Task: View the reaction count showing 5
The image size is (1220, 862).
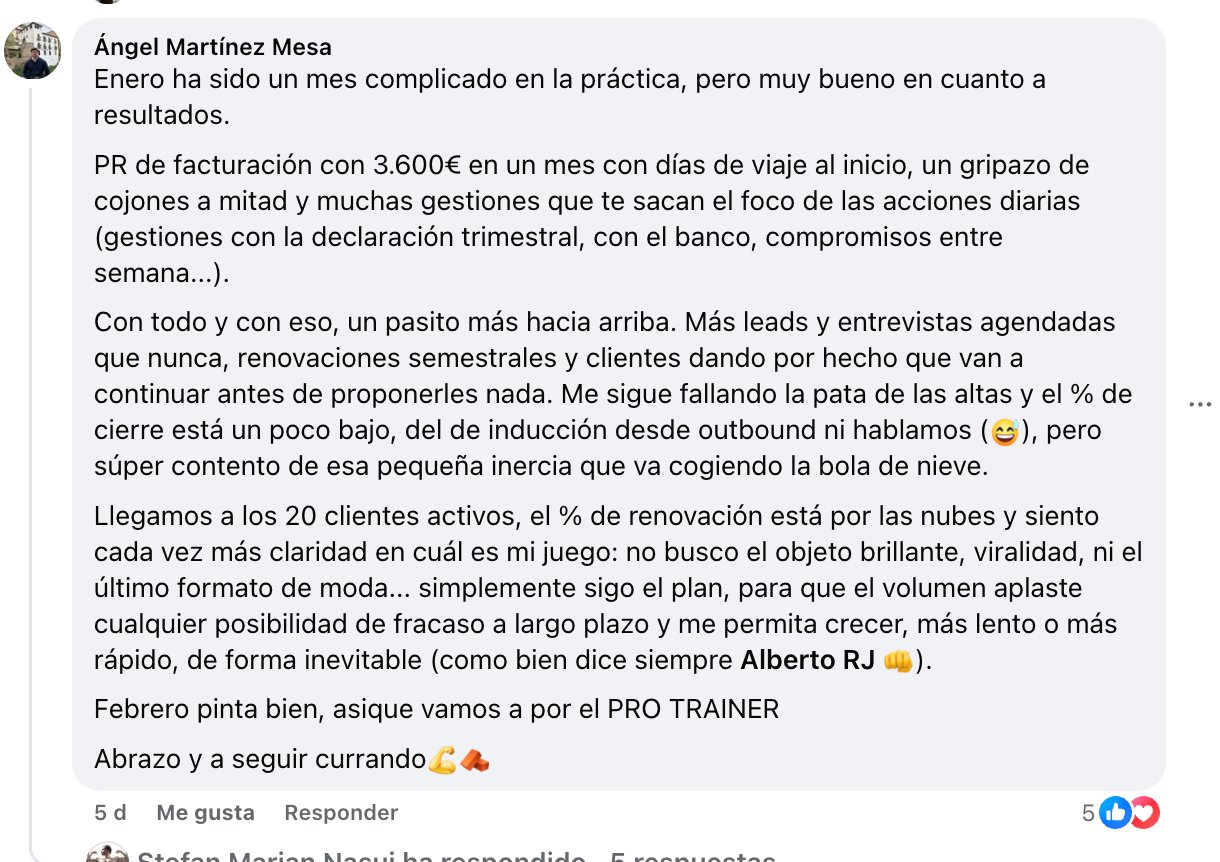Action: tap(1088, 813)
